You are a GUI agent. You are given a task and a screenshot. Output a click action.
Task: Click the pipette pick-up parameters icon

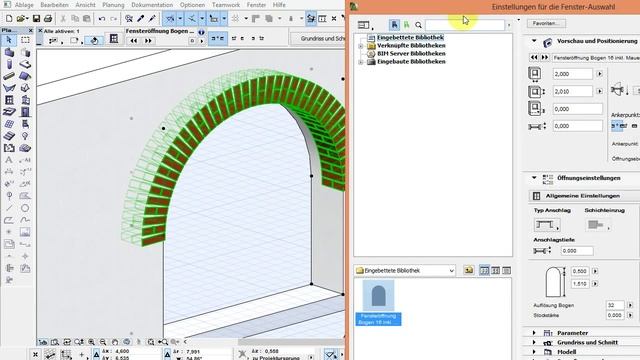click(140, 18)
